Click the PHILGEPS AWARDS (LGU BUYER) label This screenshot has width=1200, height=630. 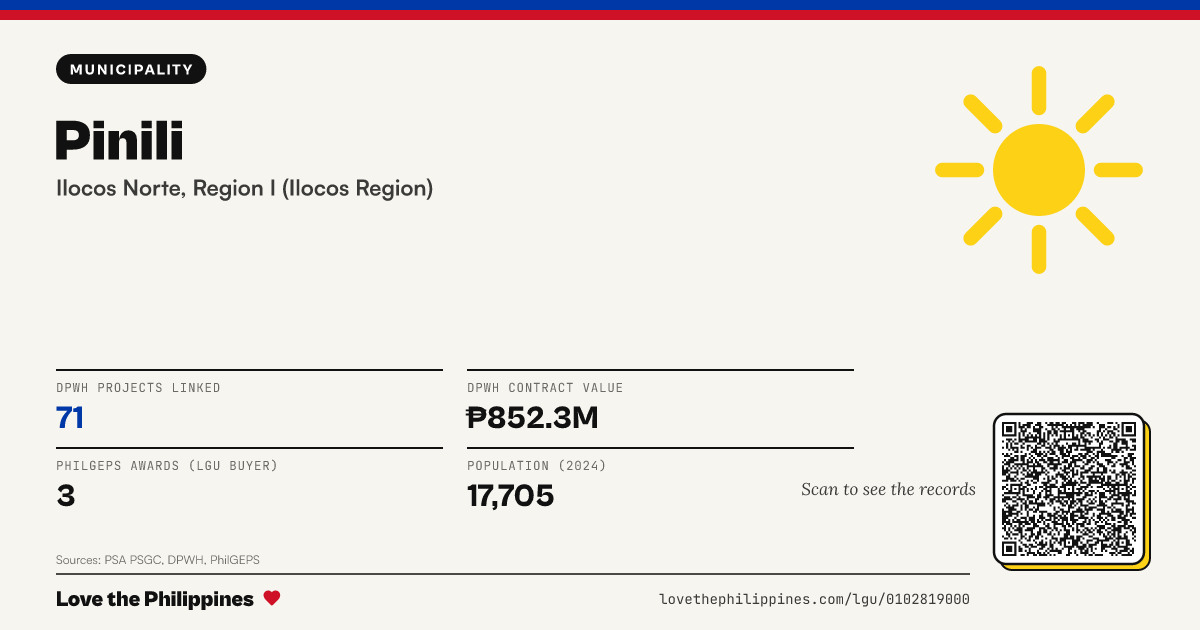click(x=167, y=466)
